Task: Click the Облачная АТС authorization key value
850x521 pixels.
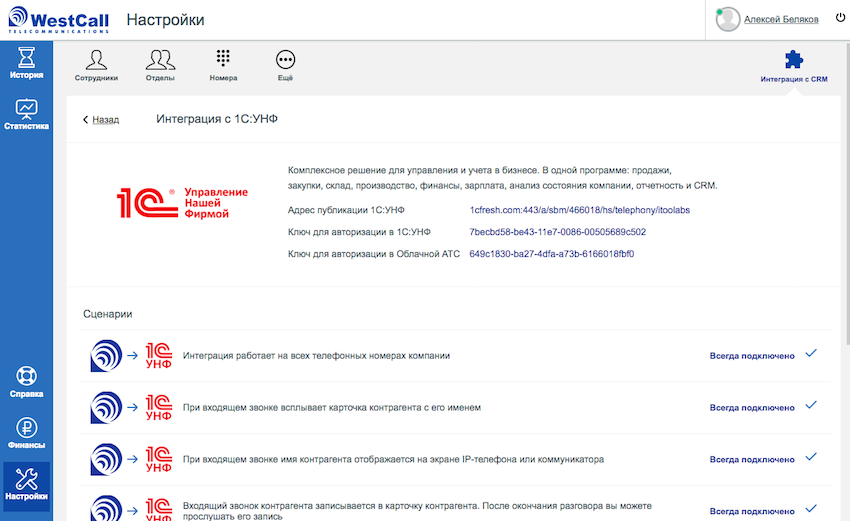Action: [551, 254]
